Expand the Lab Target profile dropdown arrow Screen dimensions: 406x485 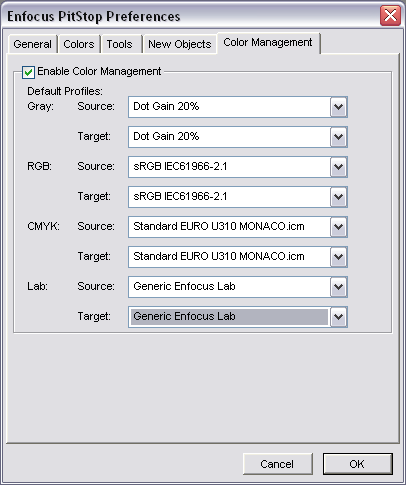[x=339, y=317]
